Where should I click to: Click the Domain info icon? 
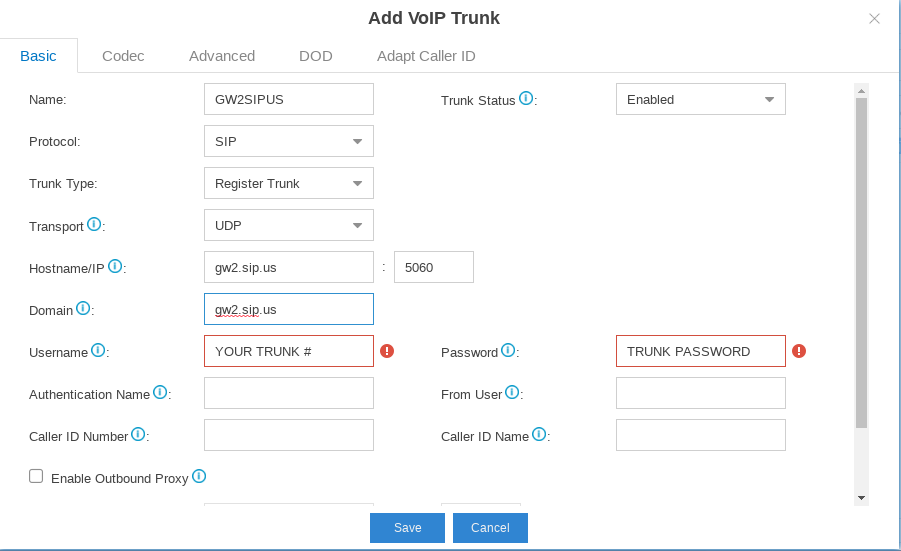pos(83,308)
